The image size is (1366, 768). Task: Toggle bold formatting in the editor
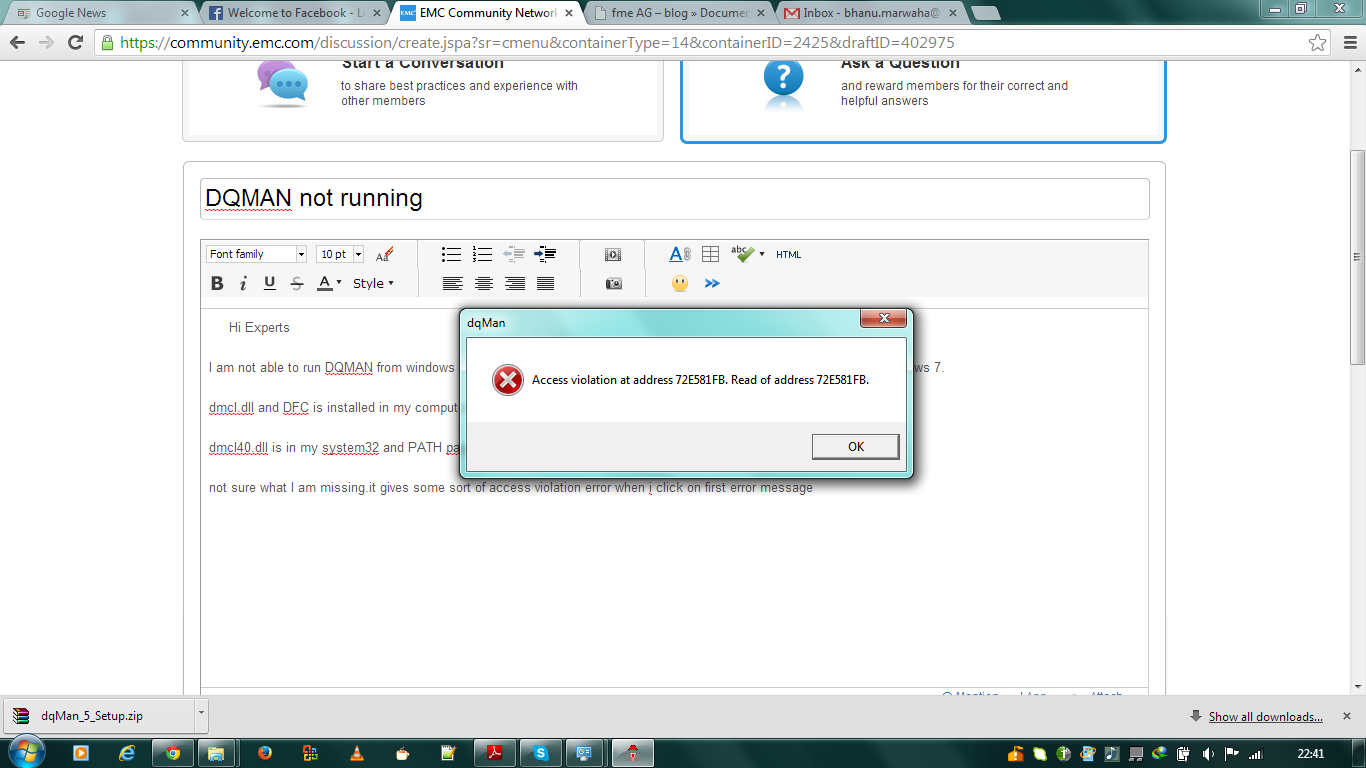(x=216, y=283)
